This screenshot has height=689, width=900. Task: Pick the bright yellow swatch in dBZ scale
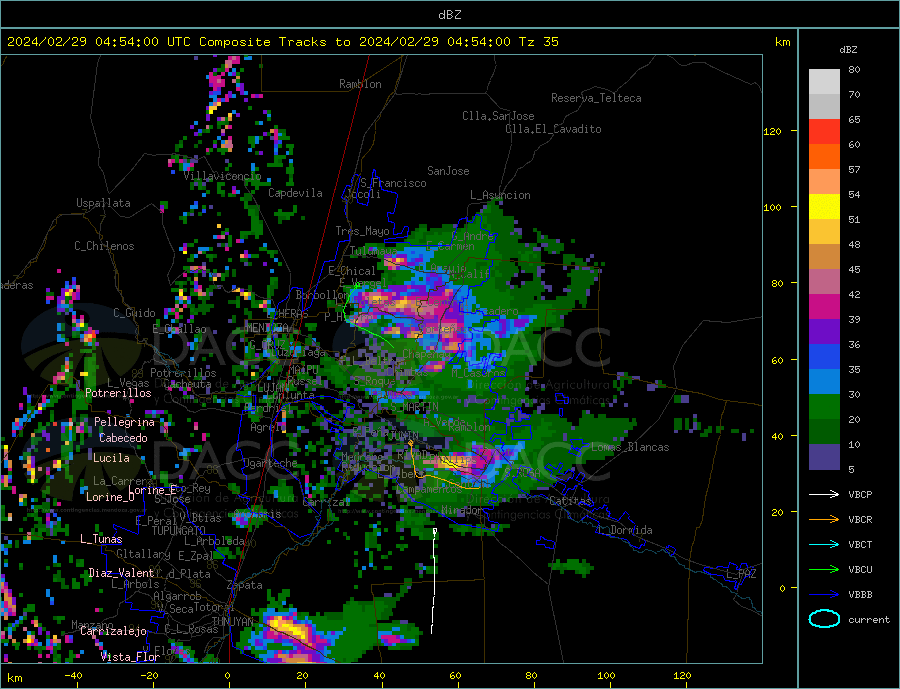tap(824, 207)
